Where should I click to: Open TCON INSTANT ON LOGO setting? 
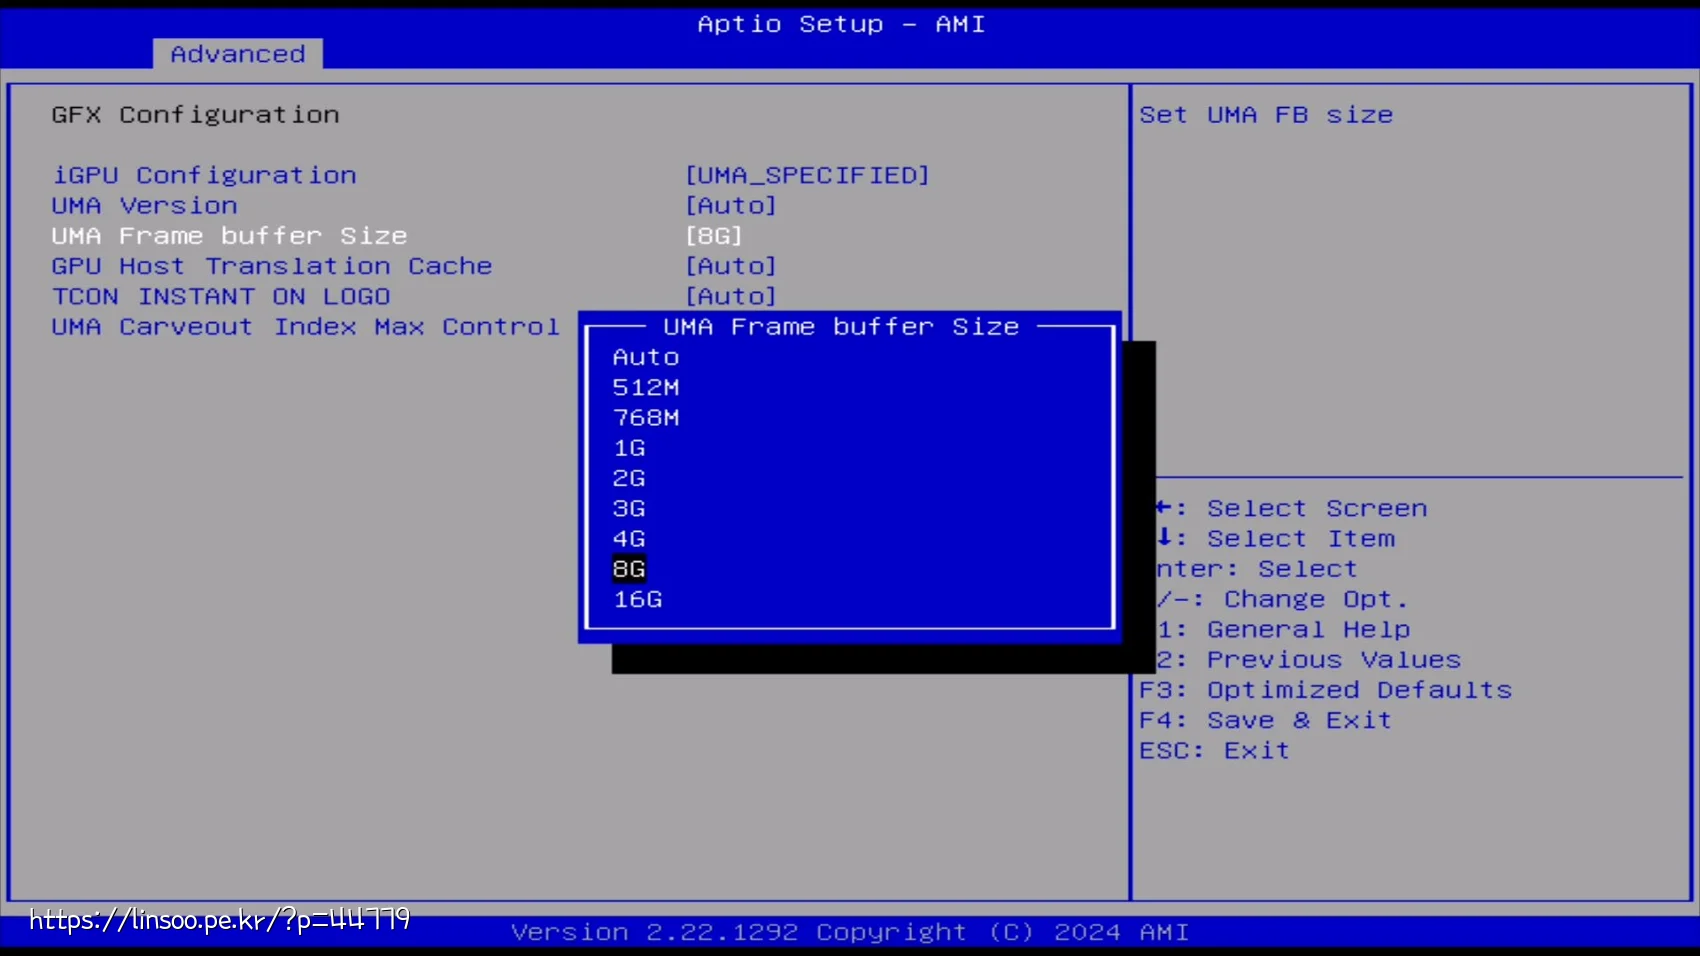221,296
